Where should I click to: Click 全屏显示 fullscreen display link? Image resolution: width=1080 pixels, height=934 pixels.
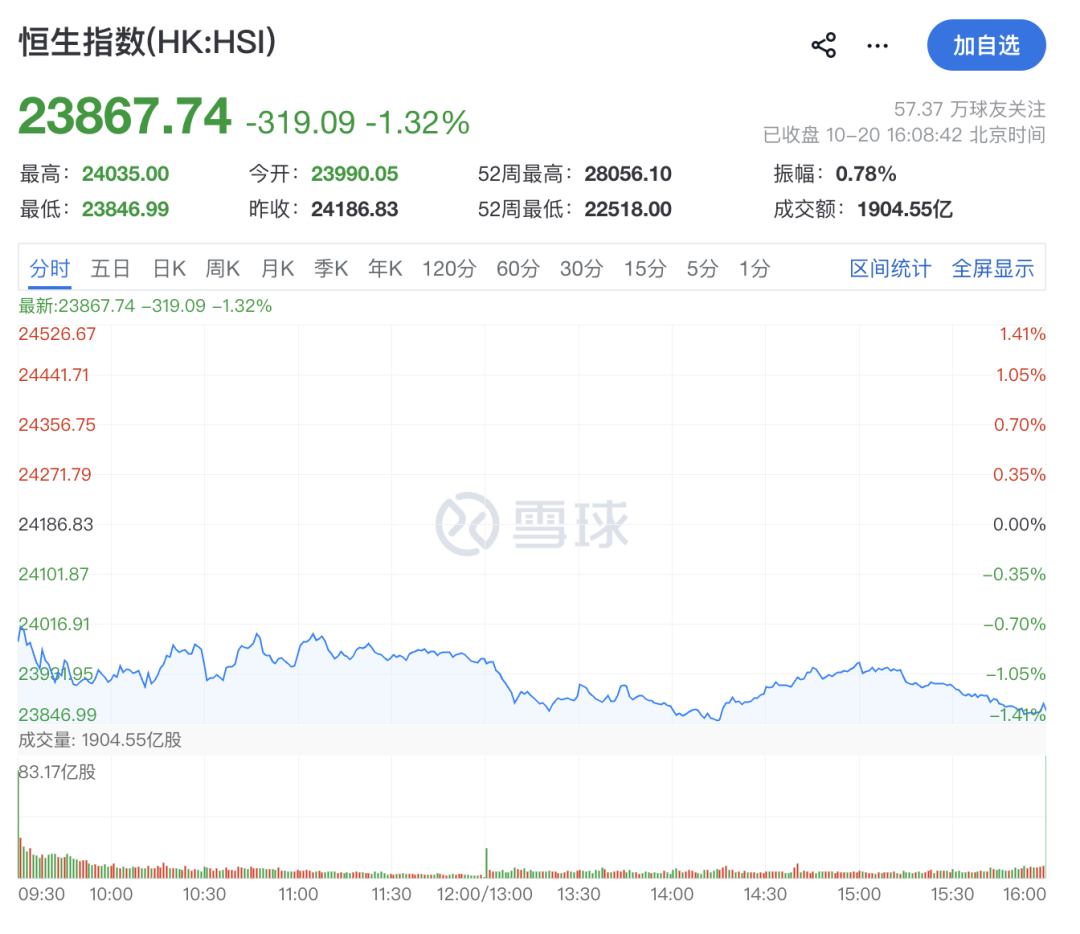point(993,268)
